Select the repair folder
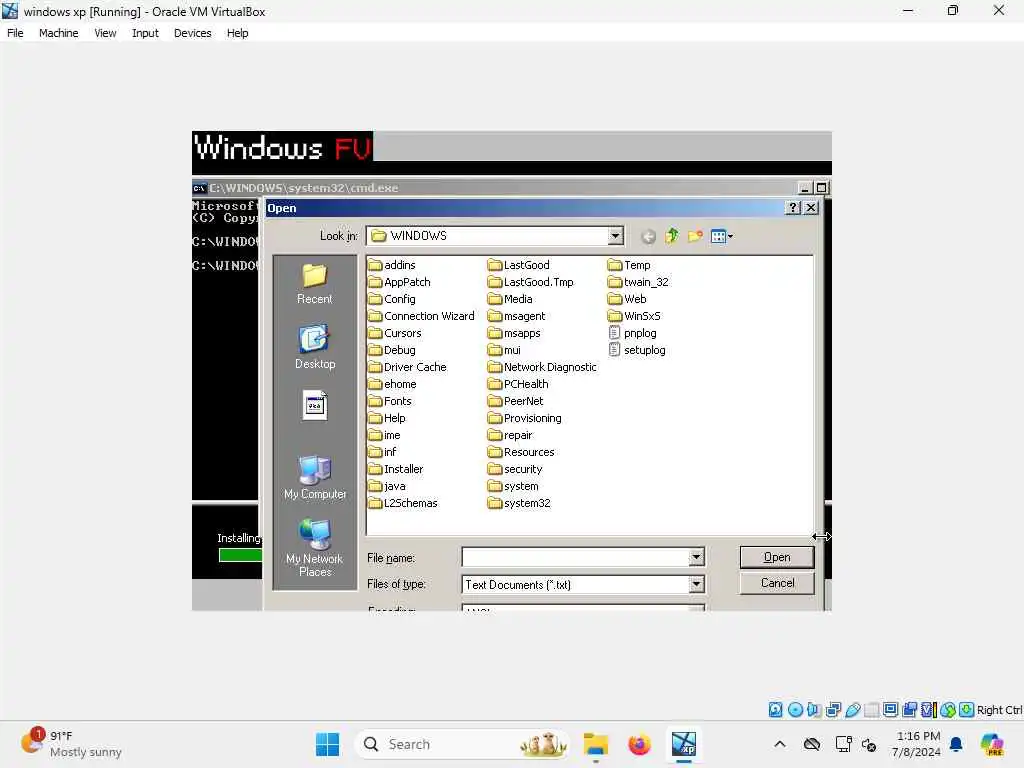Image resolution: width=1024 pixels, height=768 pixels. tap(511, 435)
